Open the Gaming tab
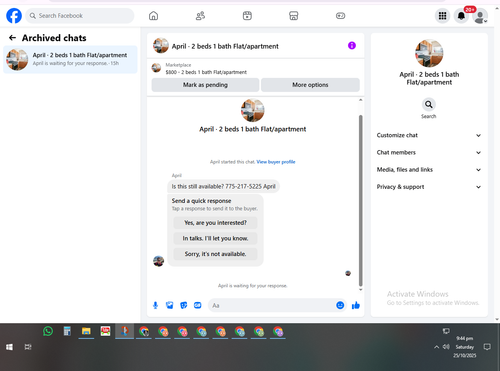The width and height of the screenshot is (500, 371). [340, 16]
